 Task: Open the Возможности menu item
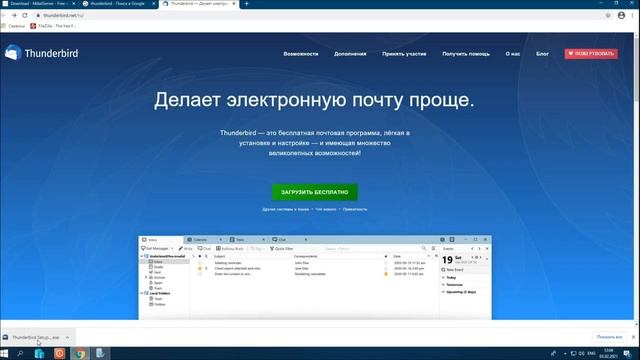click(x=301, y=54)
